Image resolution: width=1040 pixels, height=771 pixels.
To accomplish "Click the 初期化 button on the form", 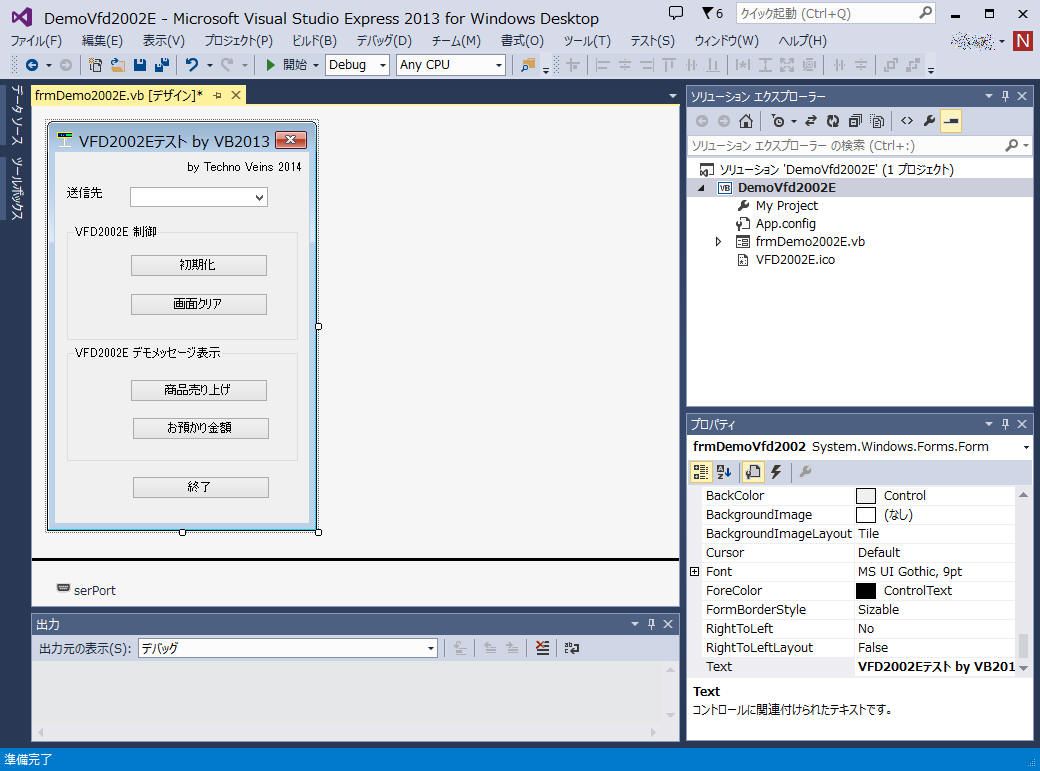I will [199, 265].
